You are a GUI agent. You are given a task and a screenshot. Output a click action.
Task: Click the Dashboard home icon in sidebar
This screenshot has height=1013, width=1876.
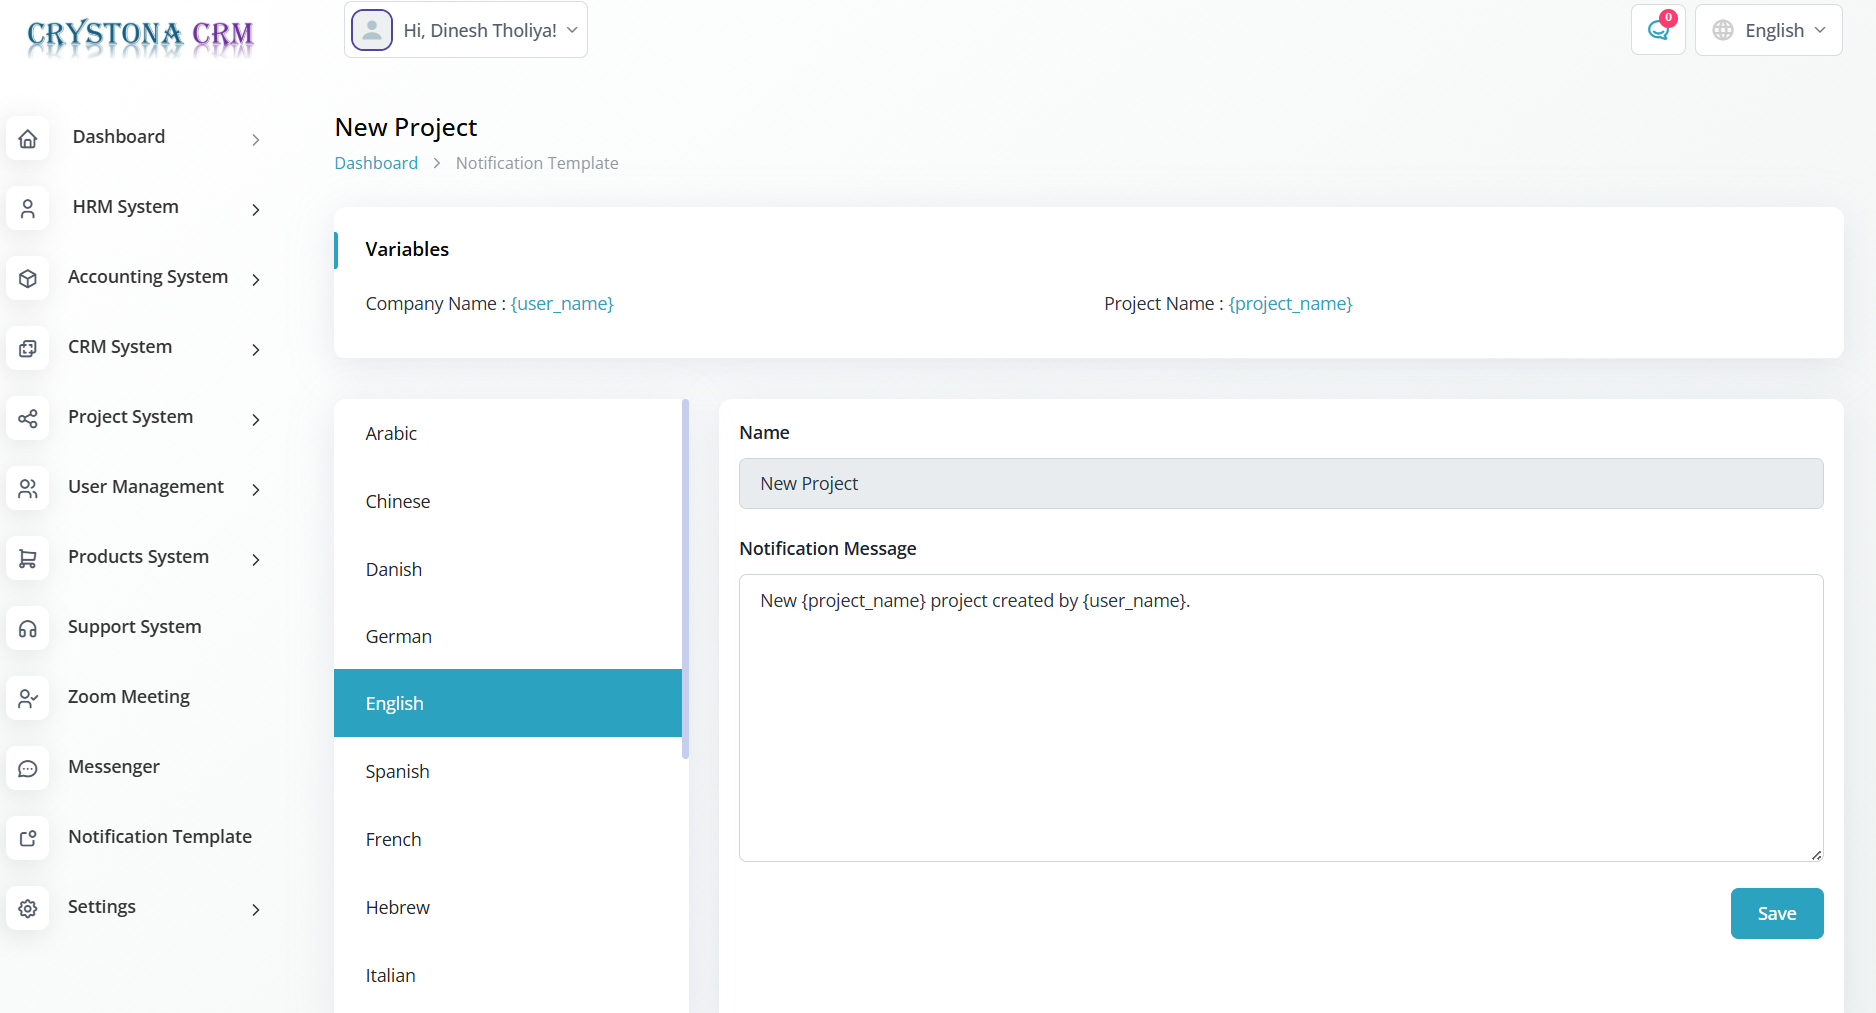coord(28,138)
